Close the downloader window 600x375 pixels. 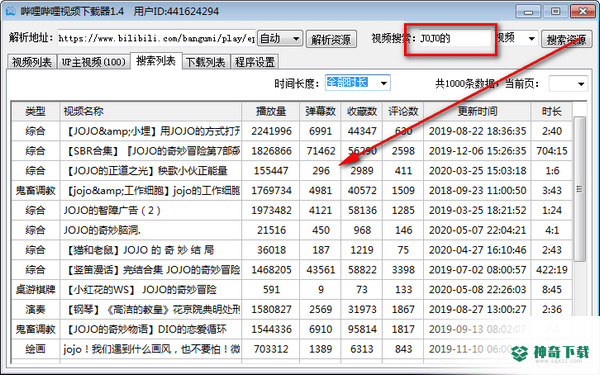582,11
